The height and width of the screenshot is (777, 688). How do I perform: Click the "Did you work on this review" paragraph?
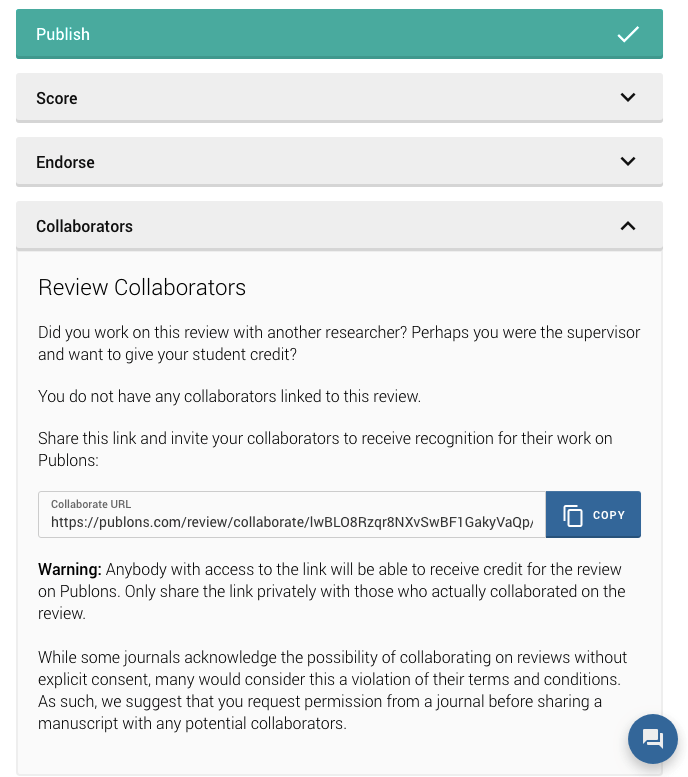click(x=339, y=342)
